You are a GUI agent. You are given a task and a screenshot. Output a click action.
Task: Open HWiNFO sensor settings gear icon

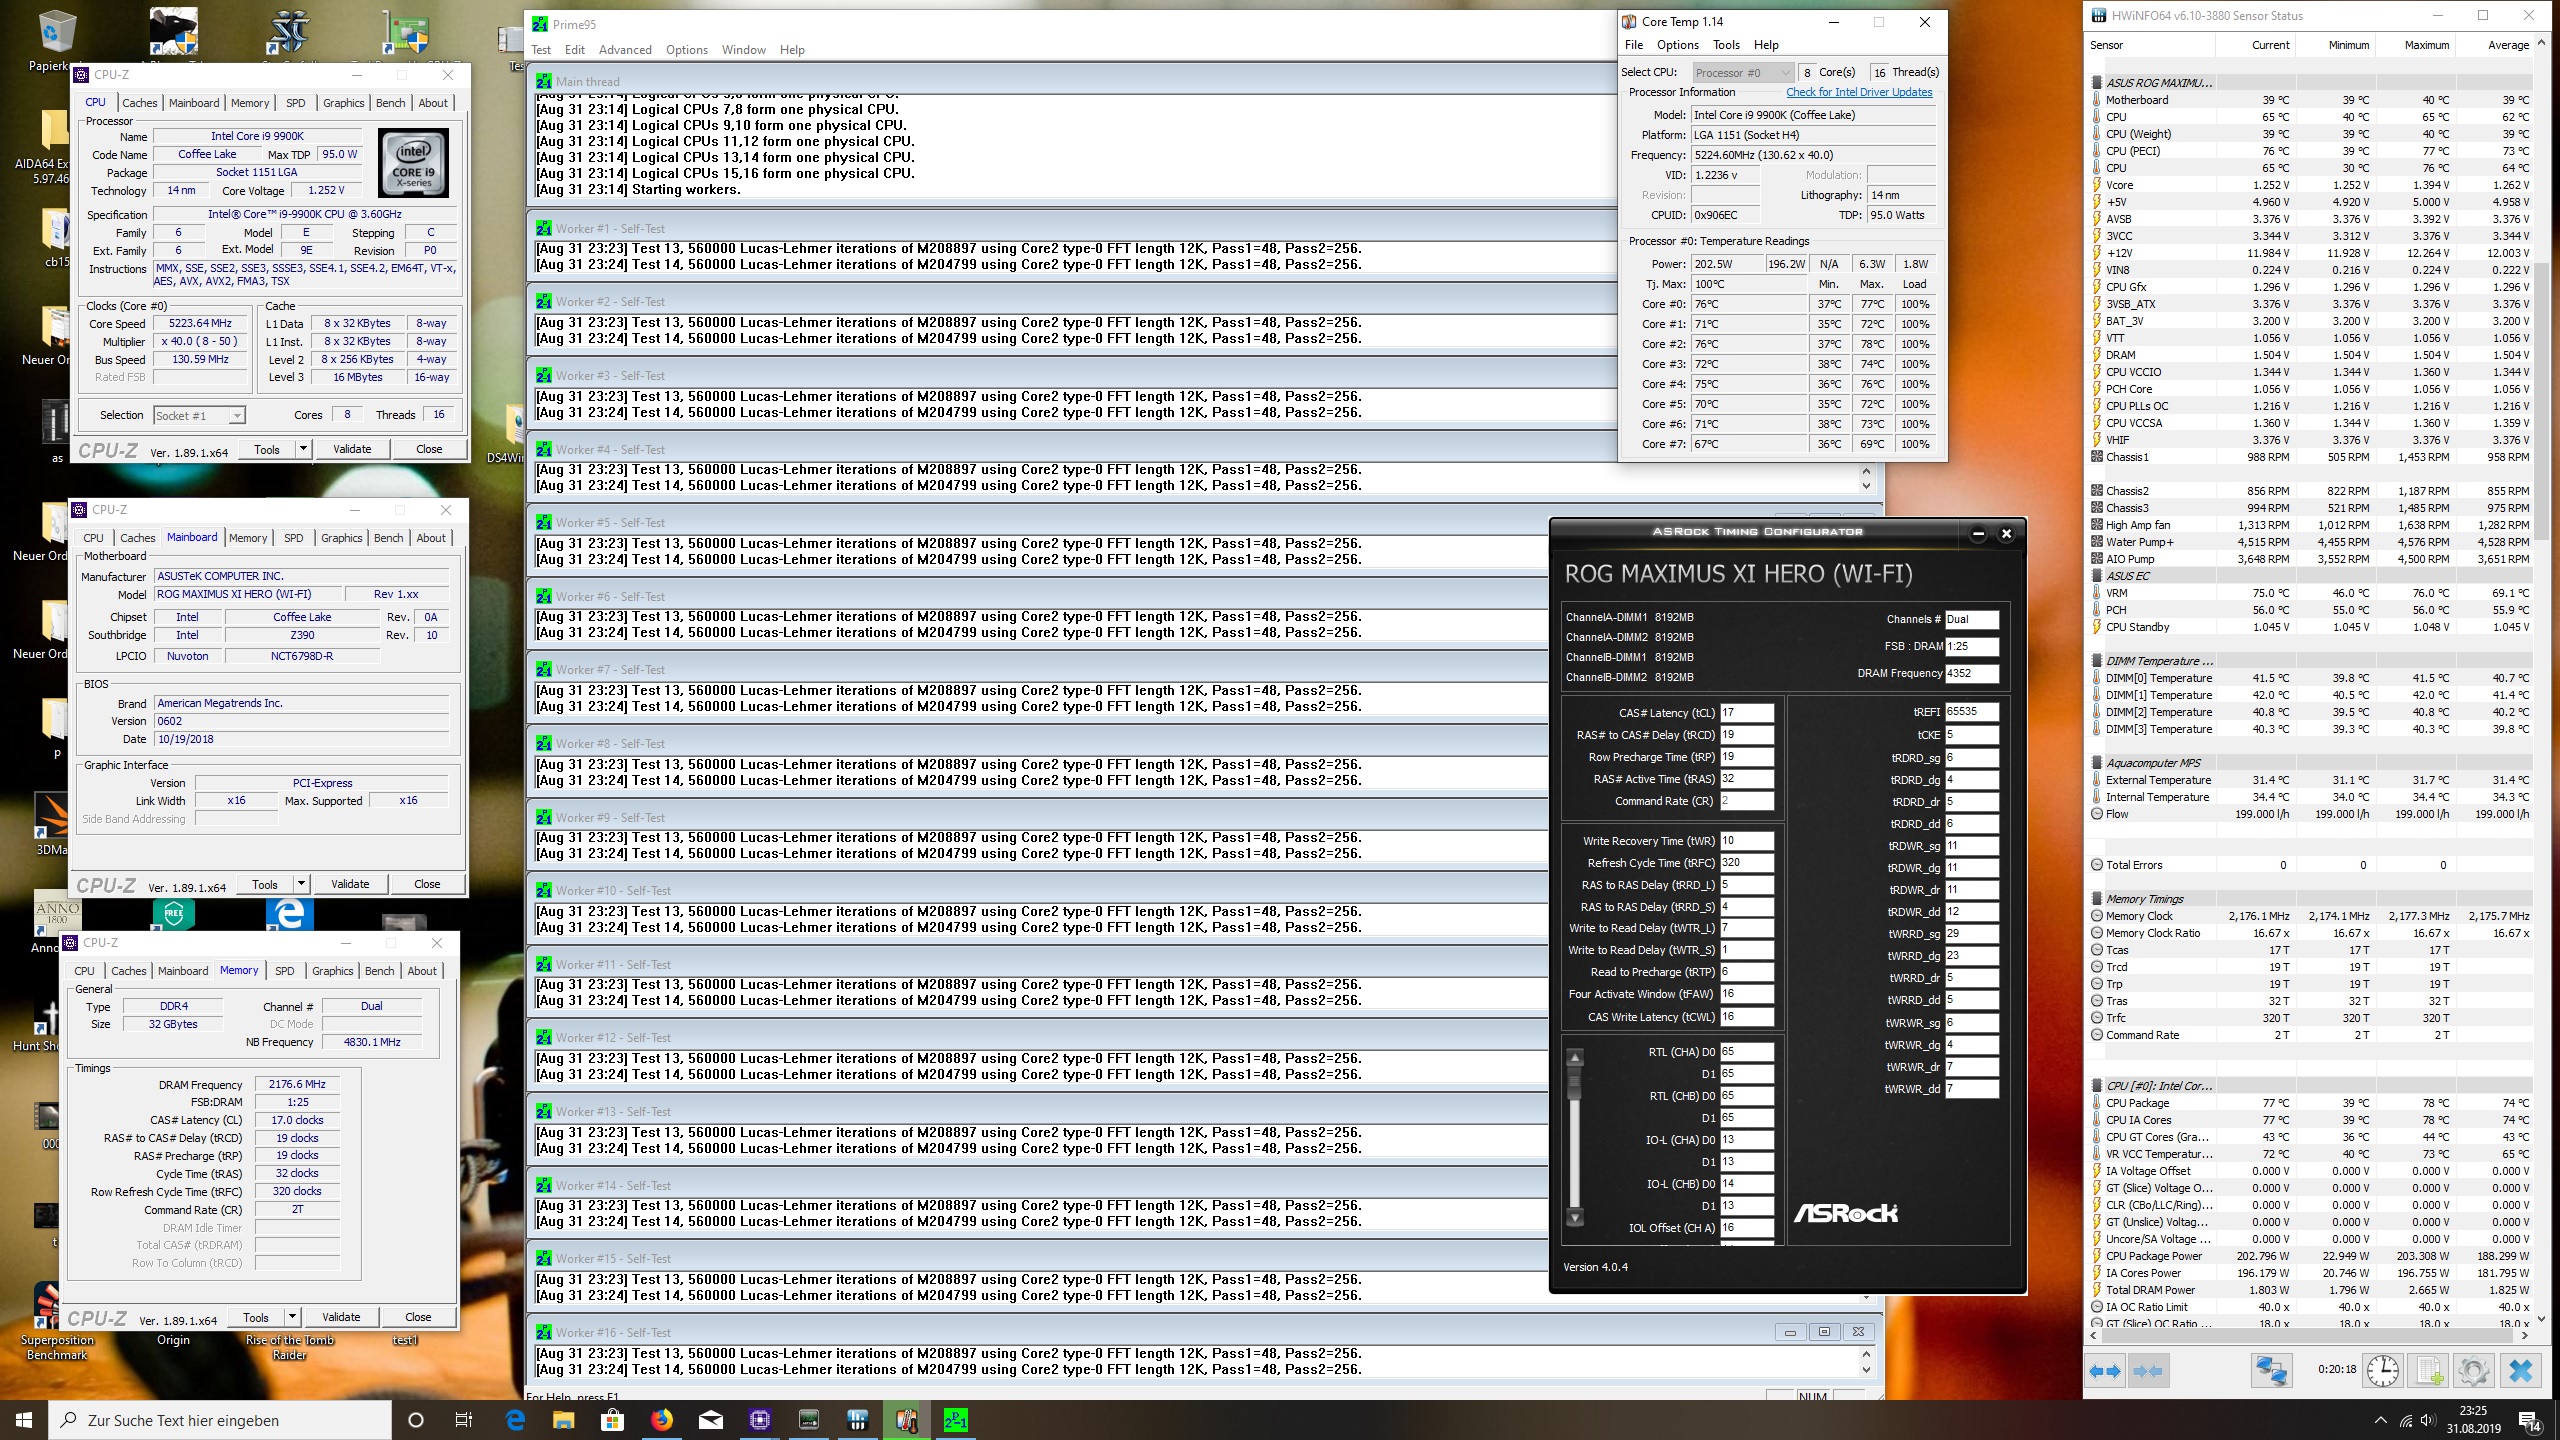pos(2473,1371)
